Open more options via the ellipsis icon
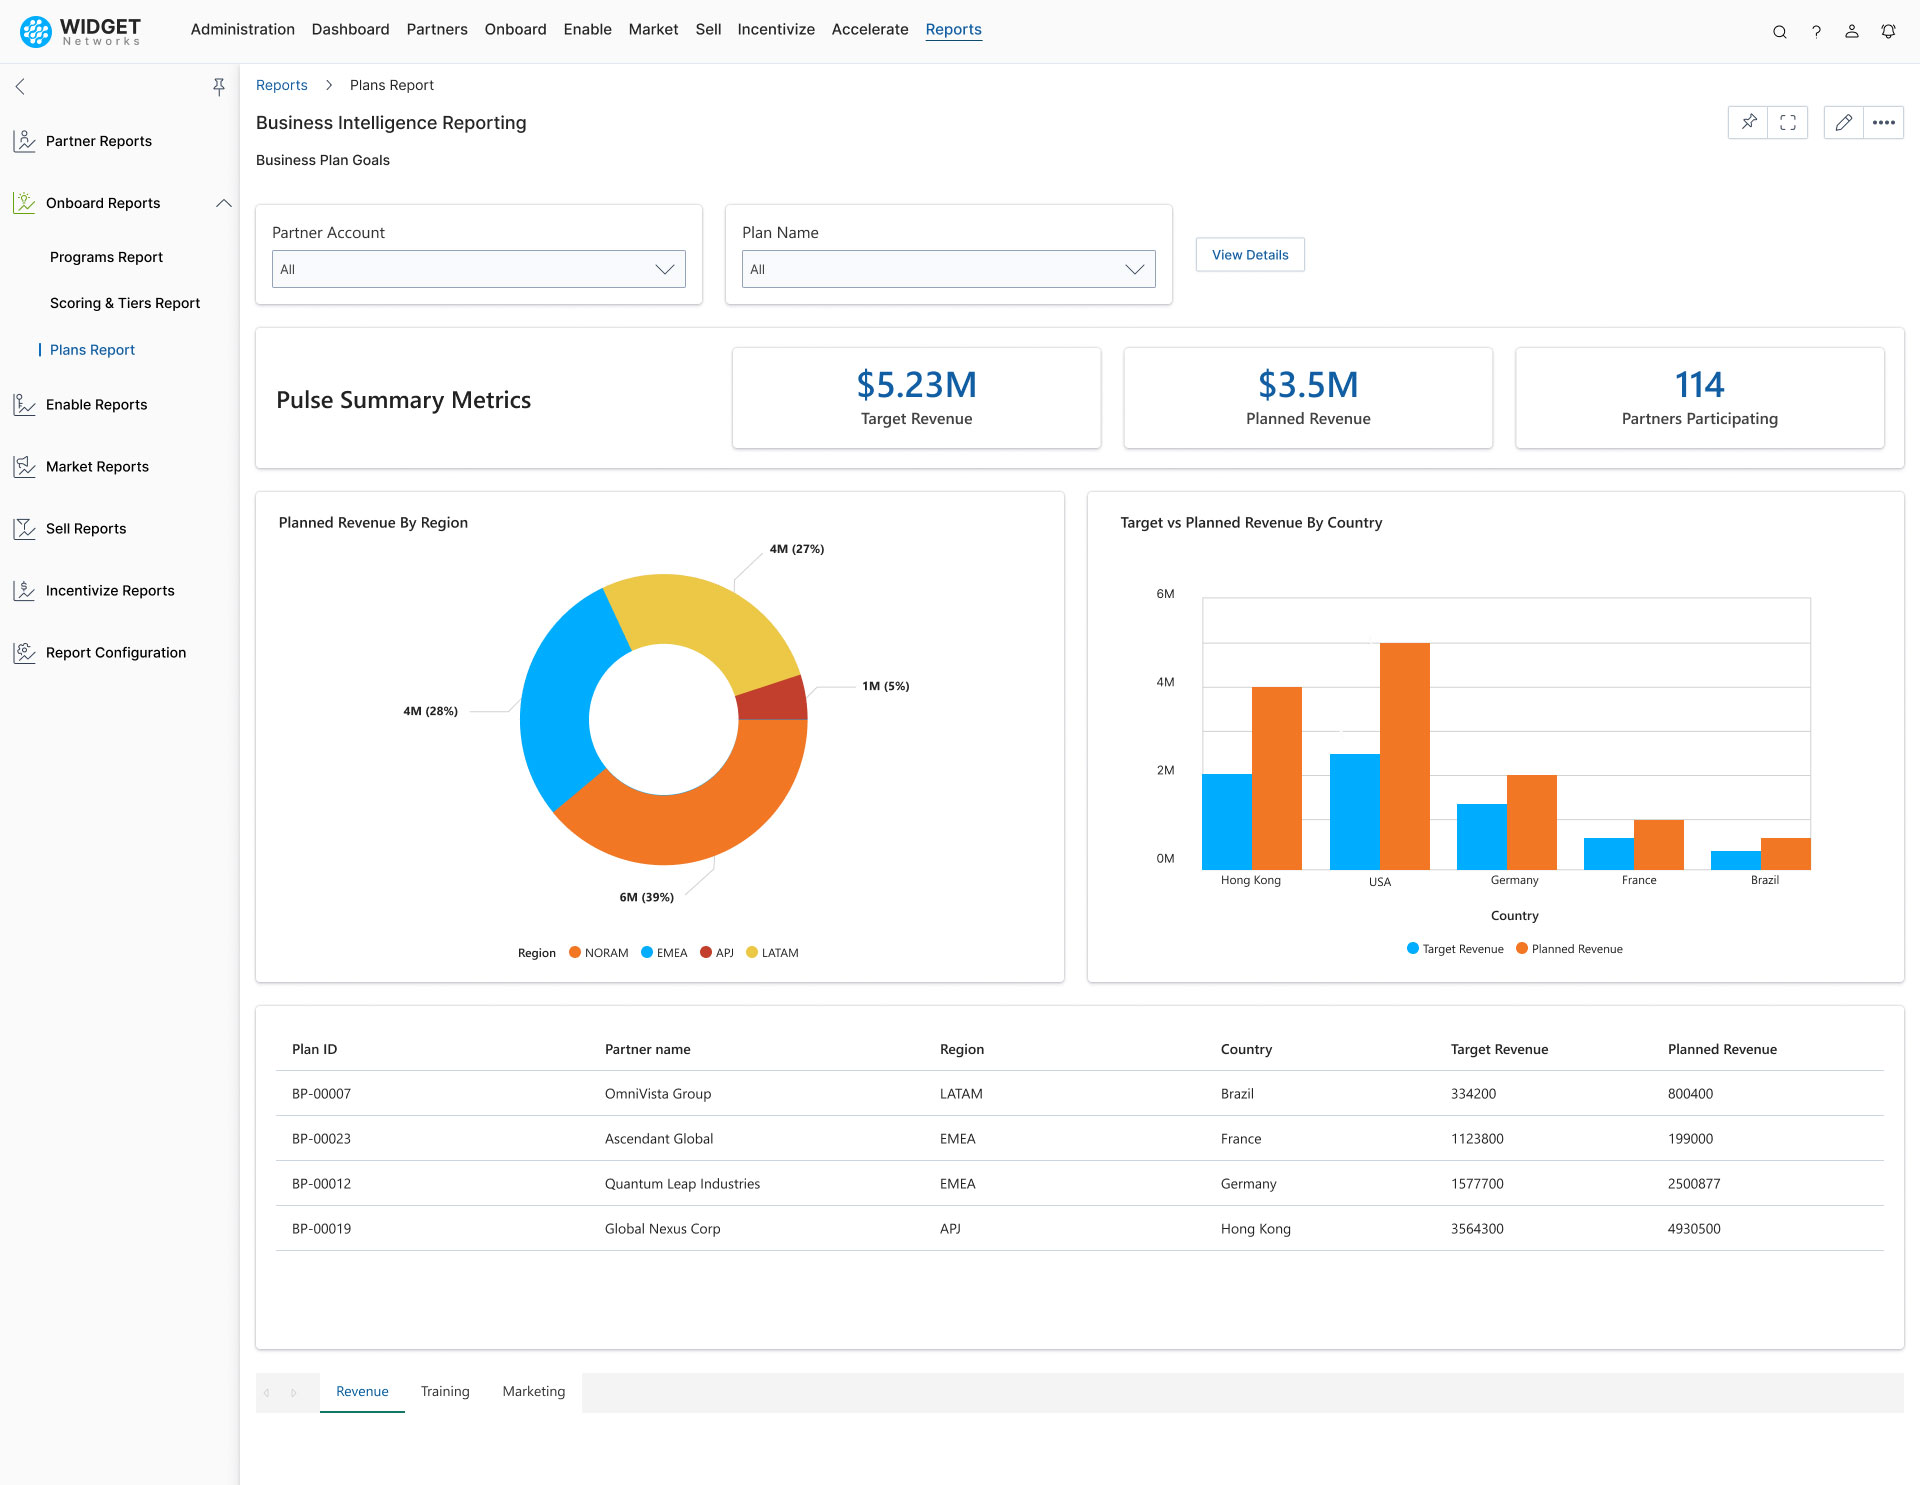 click(1884, 122)
